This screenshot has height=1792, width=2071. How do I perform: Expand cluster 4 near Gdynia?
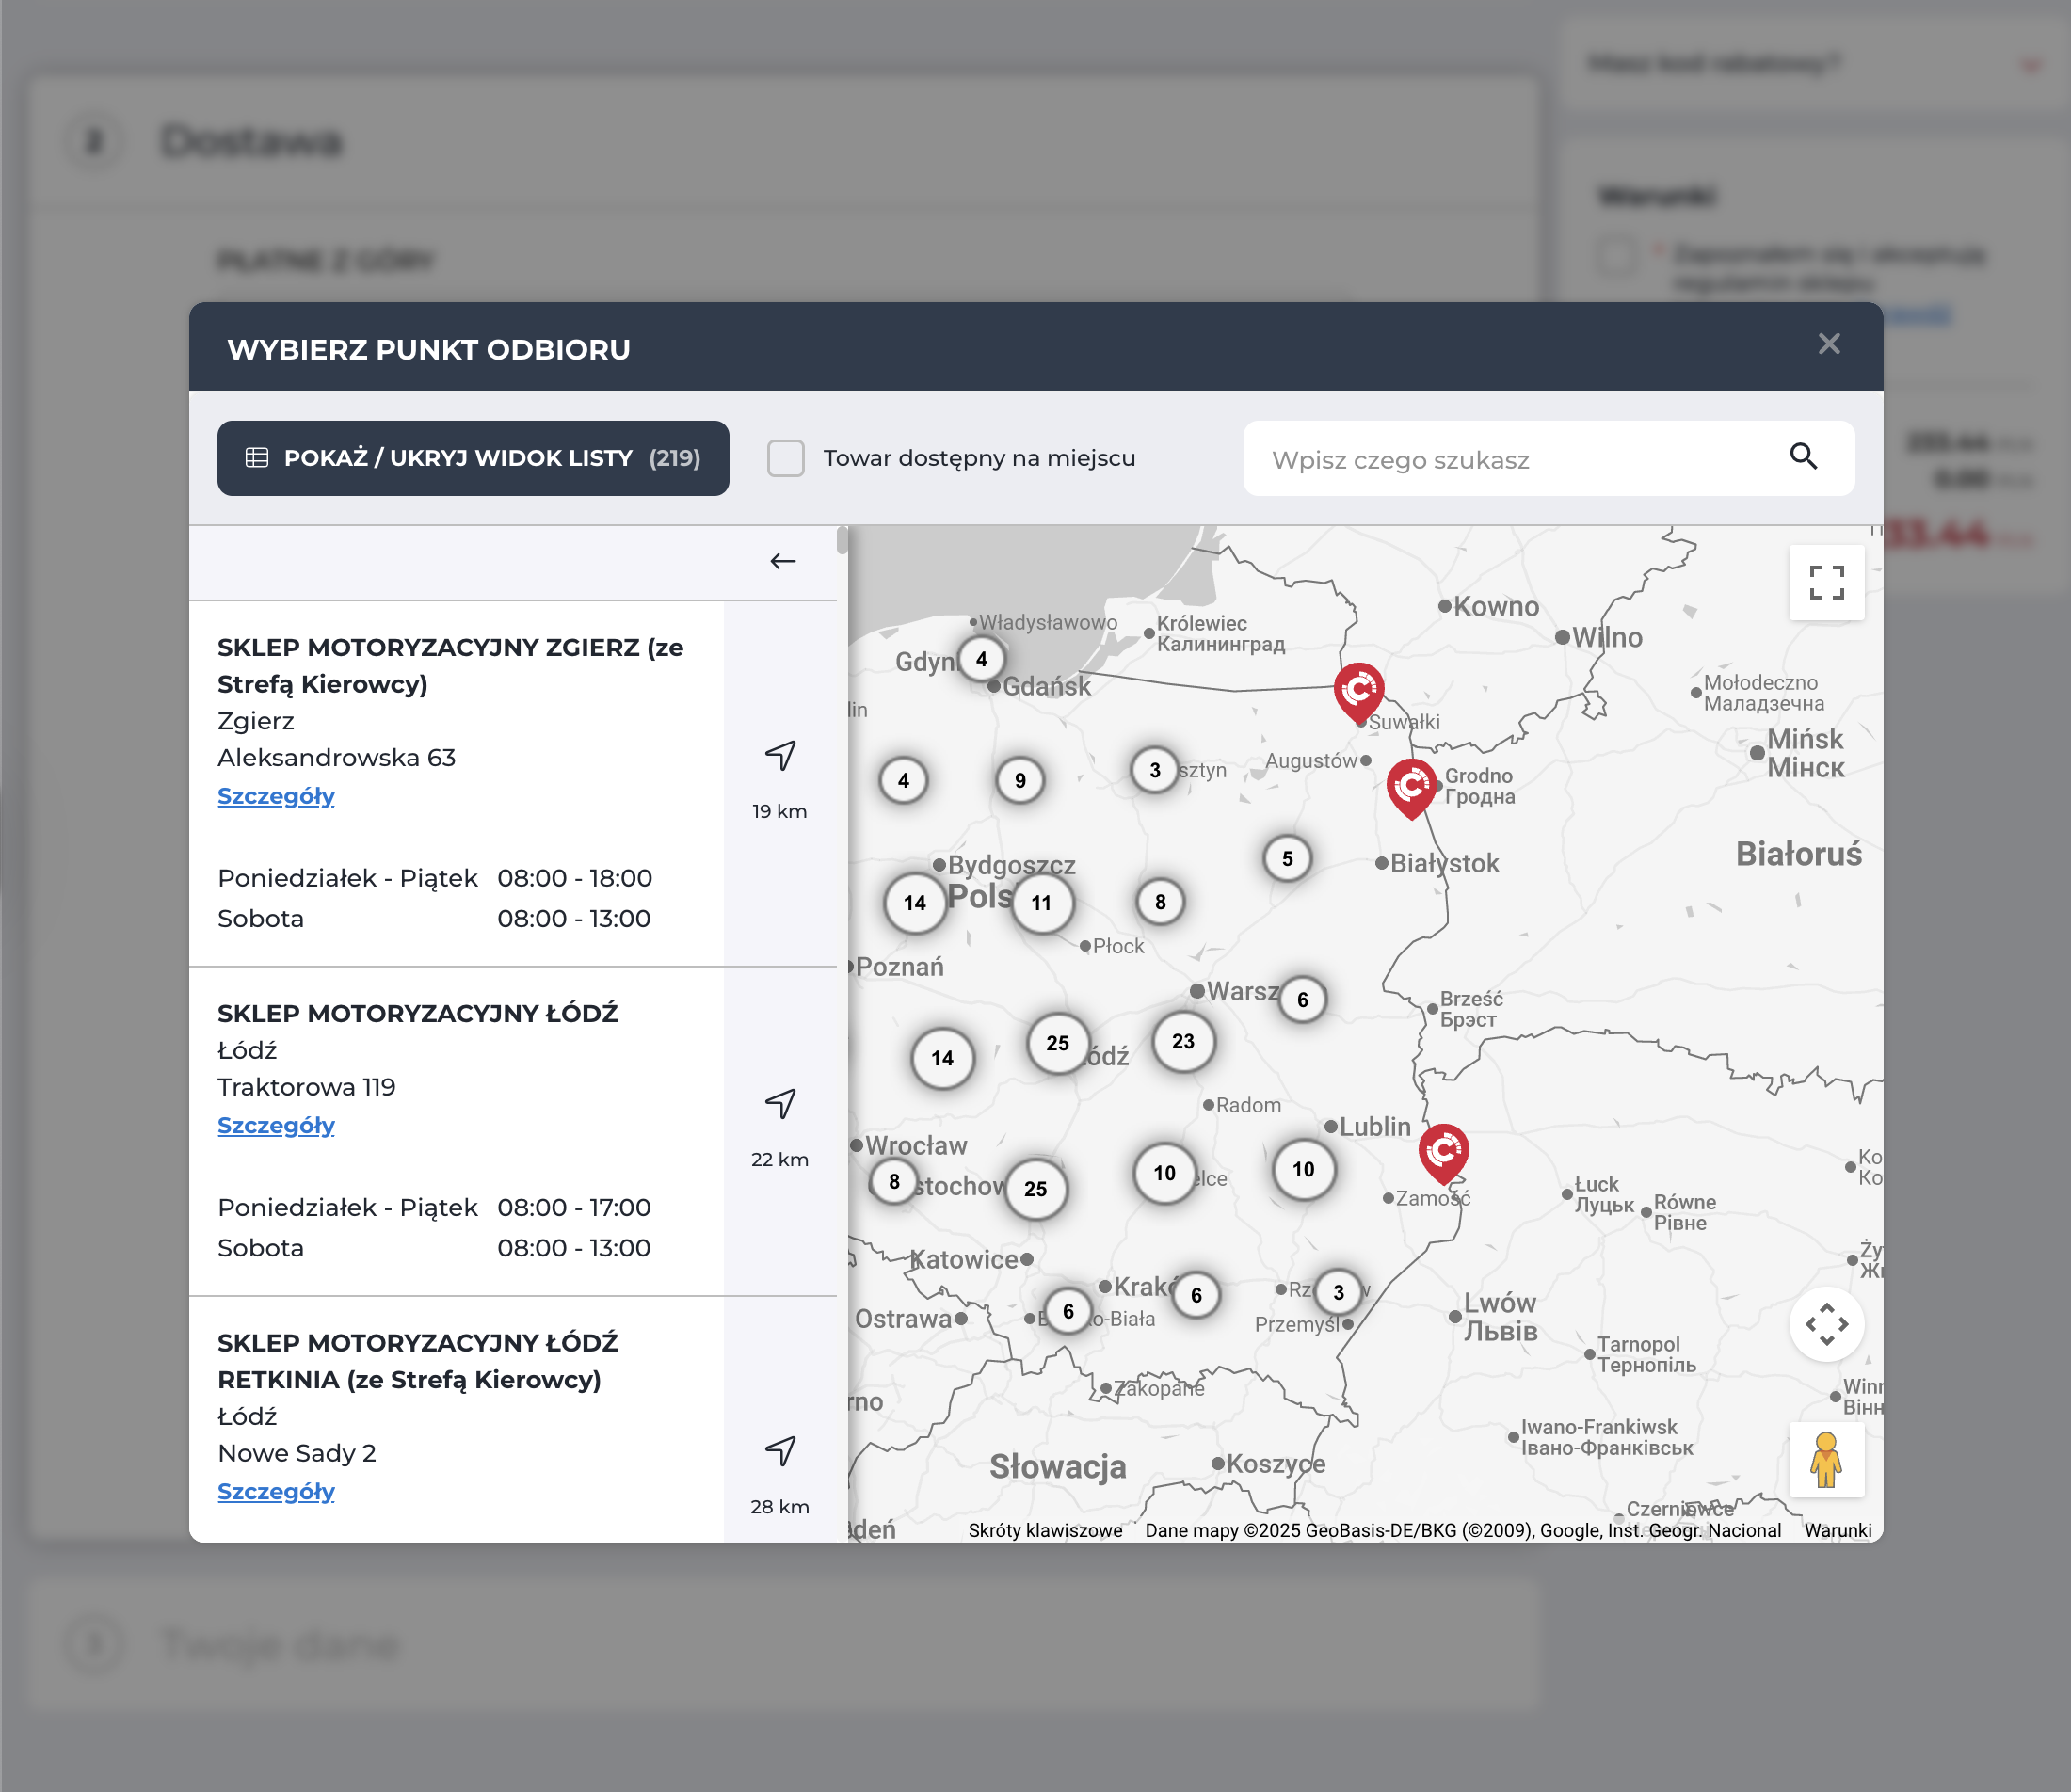click(981, 659)
